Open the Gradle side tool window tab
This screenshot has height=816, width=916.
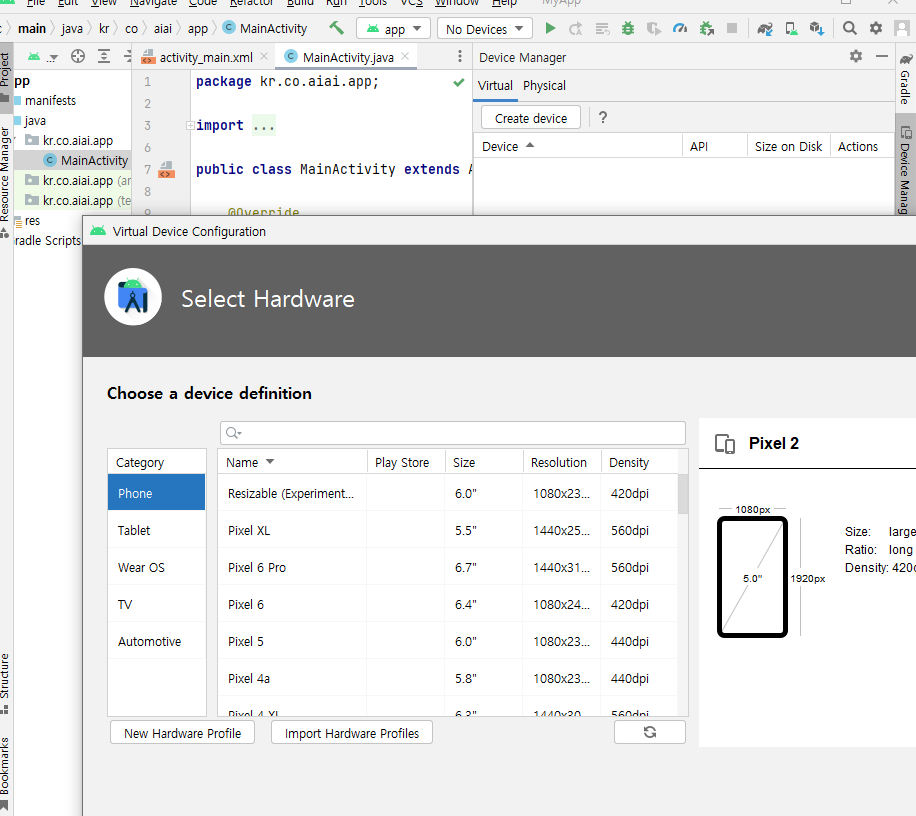(905, 78)
